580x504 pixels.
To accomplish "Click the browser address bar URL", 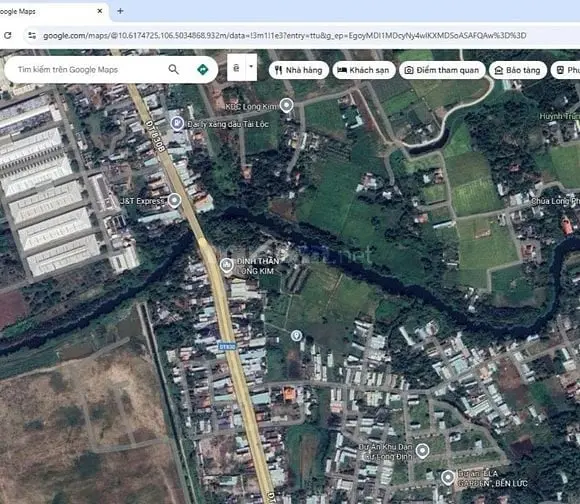I will [284, 35].
